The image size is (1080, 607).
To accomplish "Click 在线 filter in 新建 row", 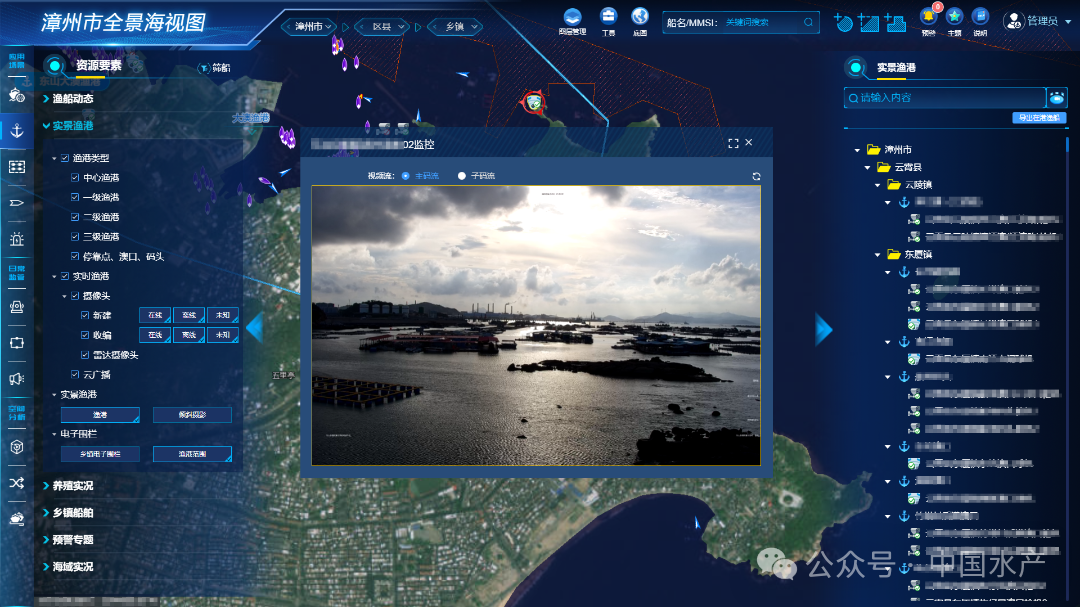I will tap(155, 315).
